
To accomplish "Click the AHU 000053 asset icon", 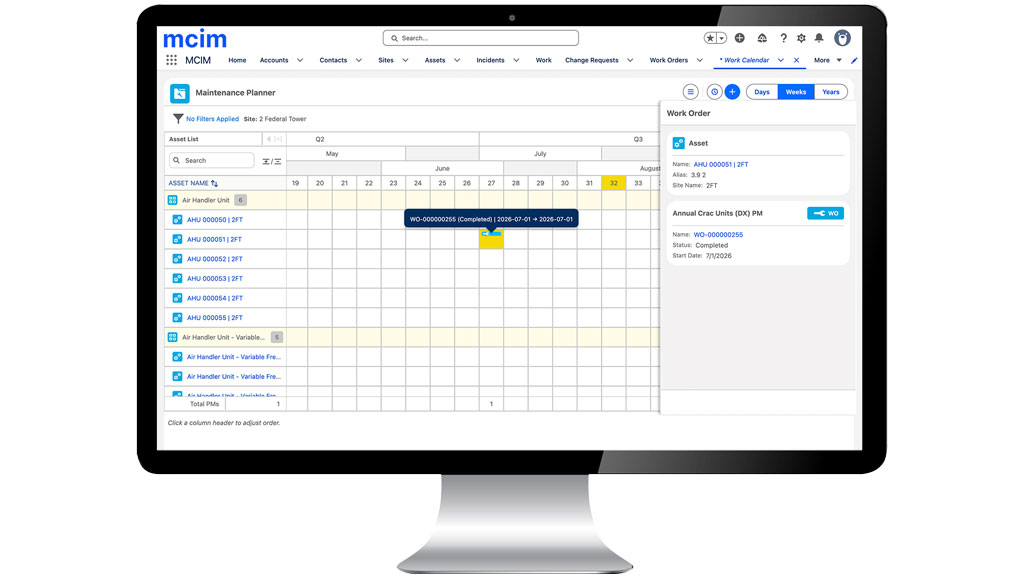I will pyautogui.click(x=177, y=279).
